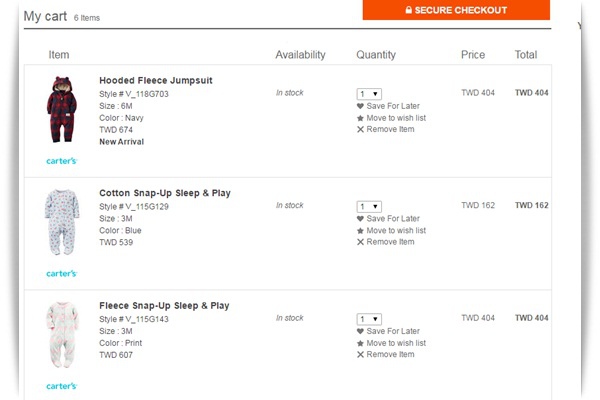
Task: Select Remove Item text for Cotton Snap-Up
Action: click(390, 242)
